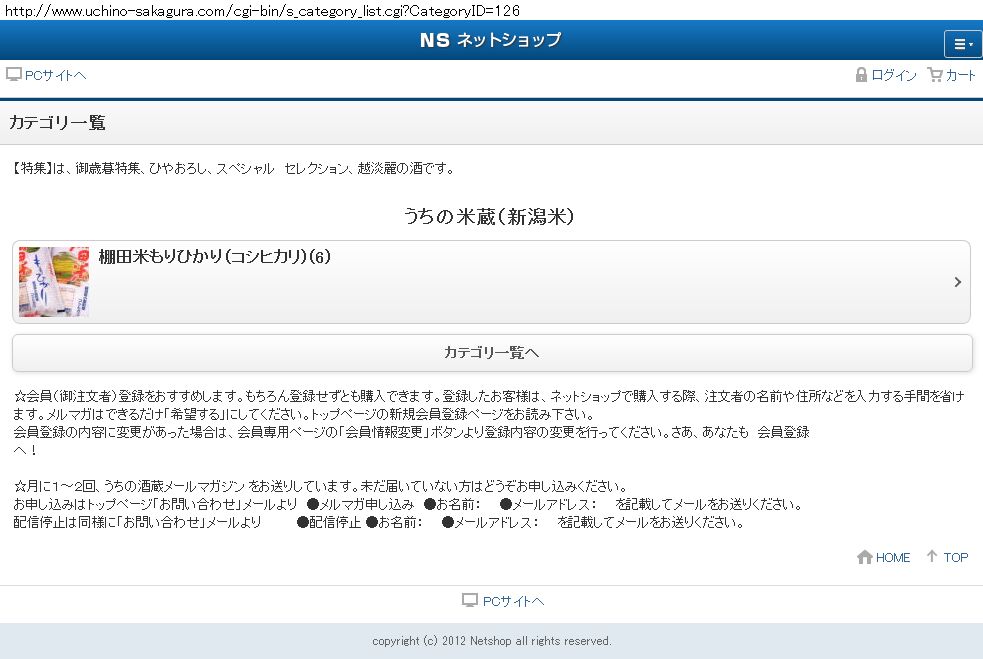Go to the HOME text link

point(893,558)
